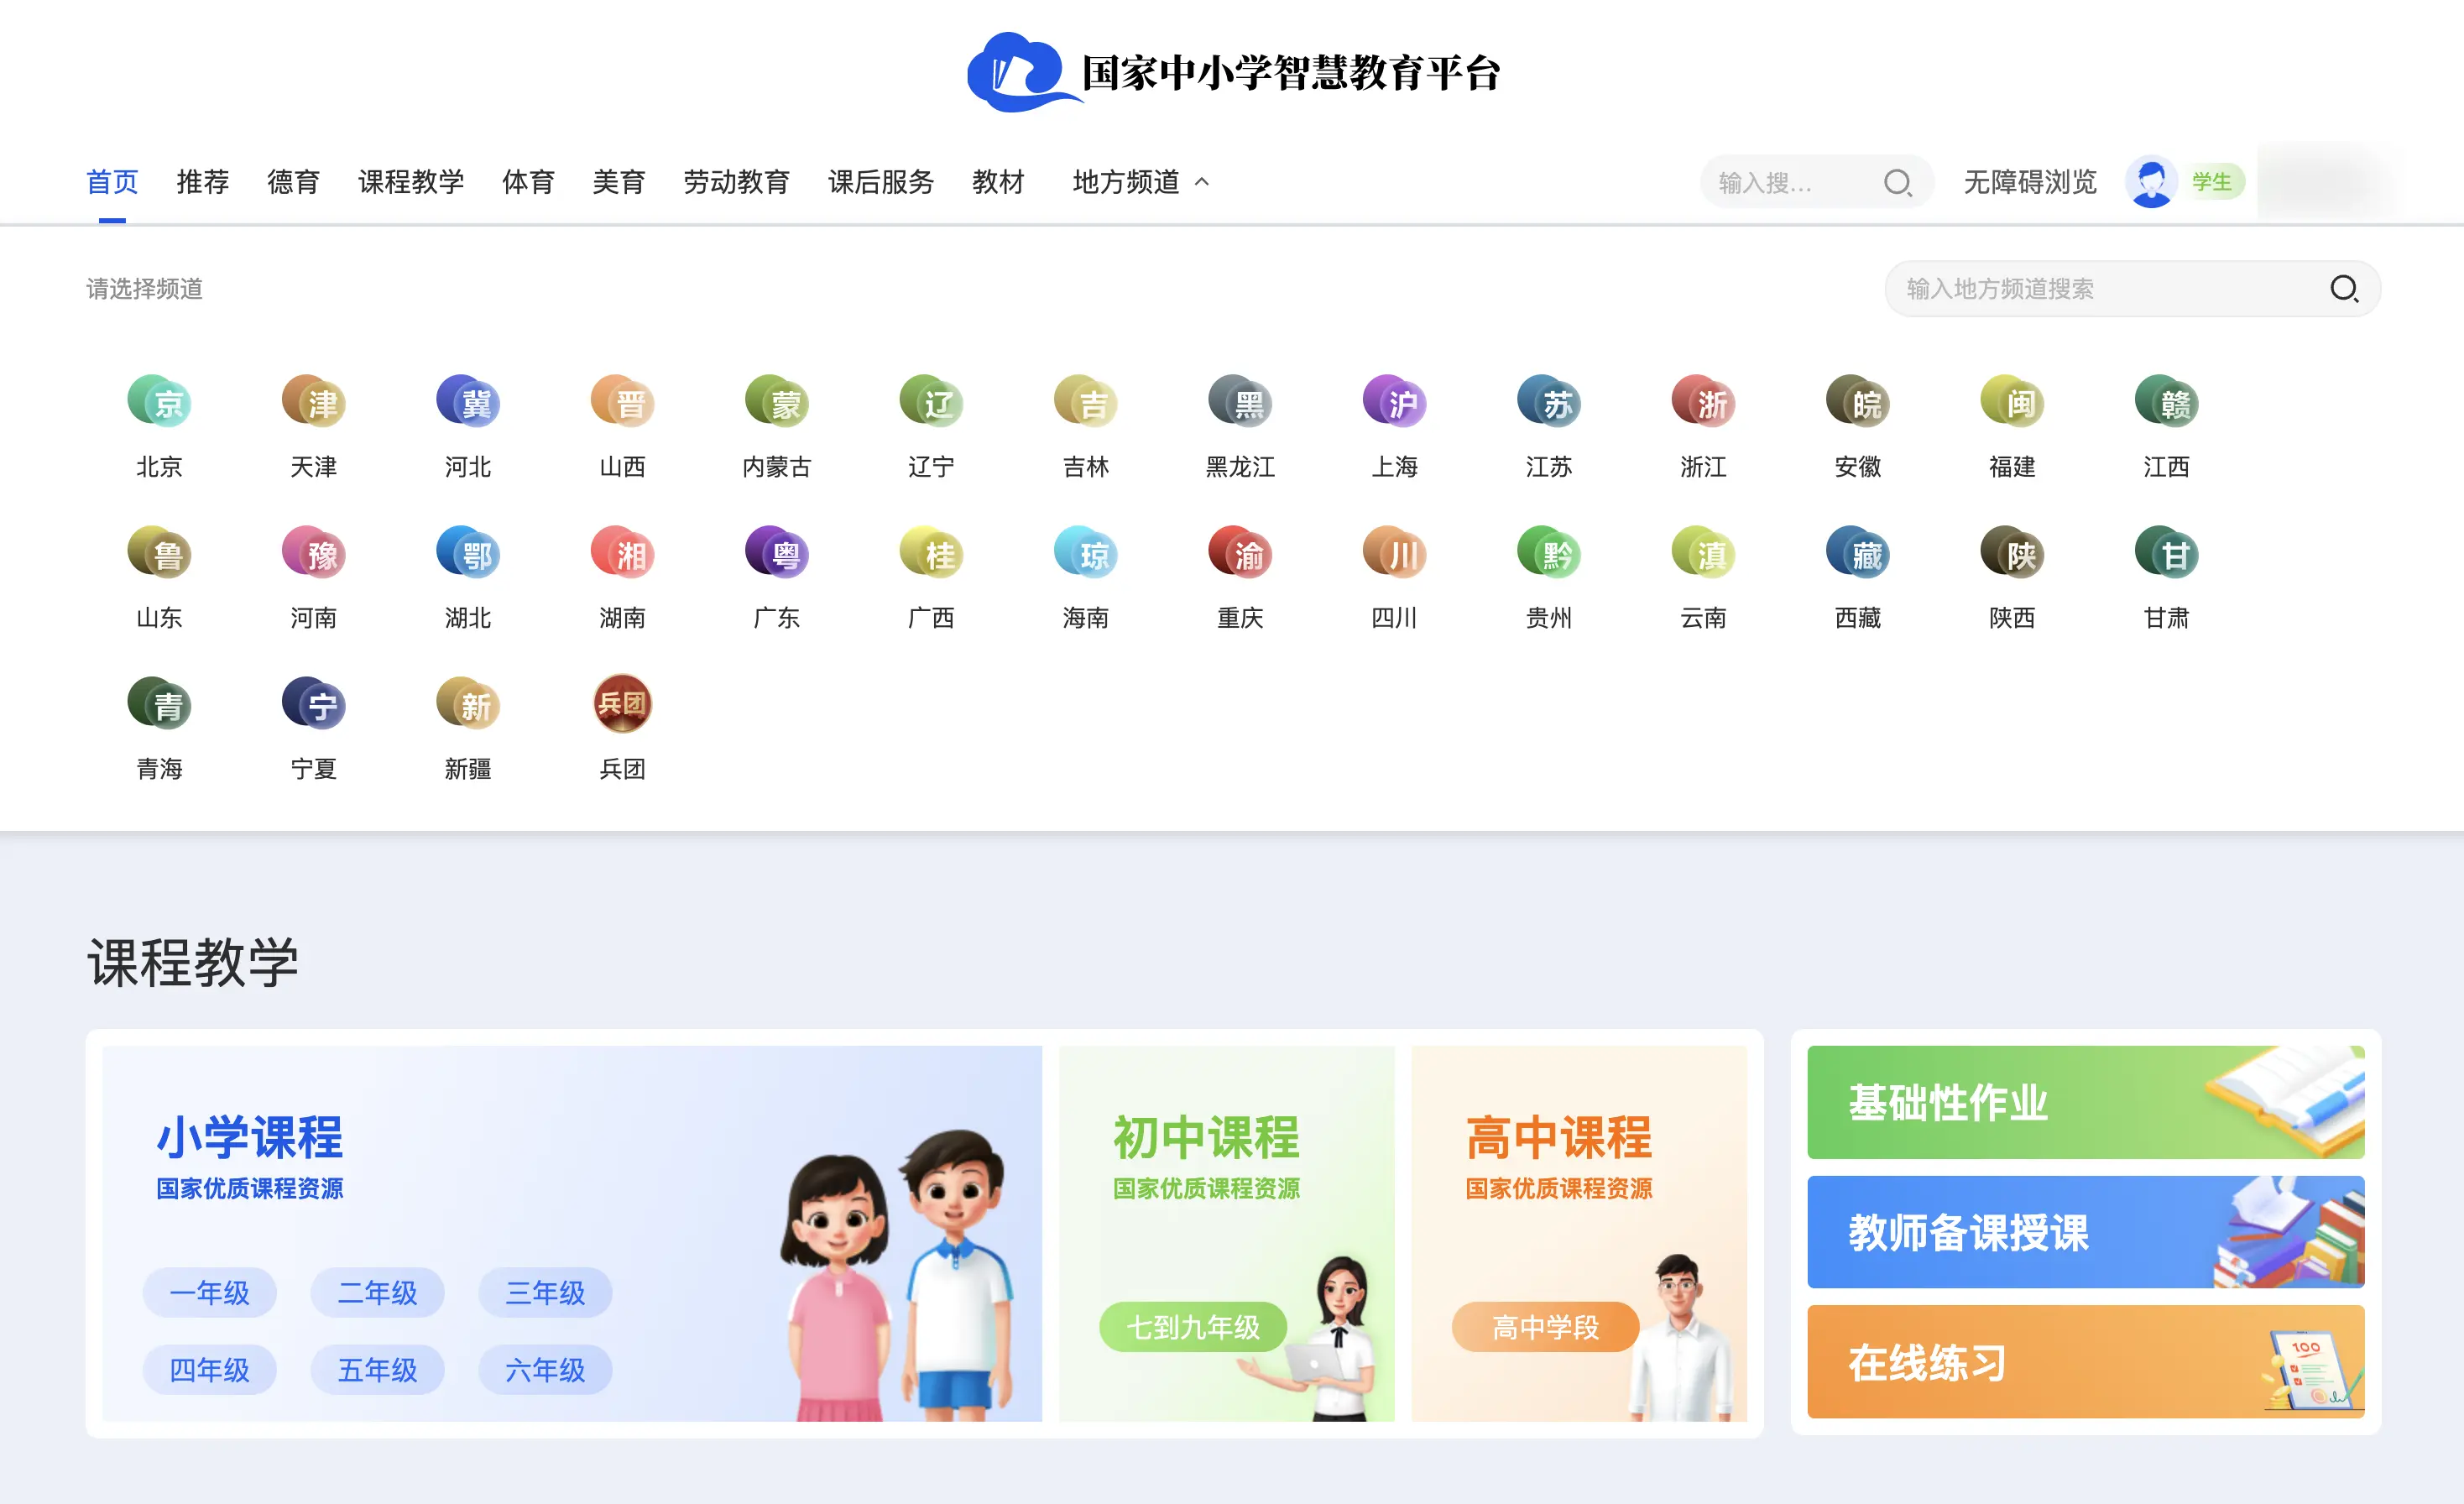Choose the 福建 channel icon
The width and height of the screenshot is (2464, 1504).
coord(2012,402)
